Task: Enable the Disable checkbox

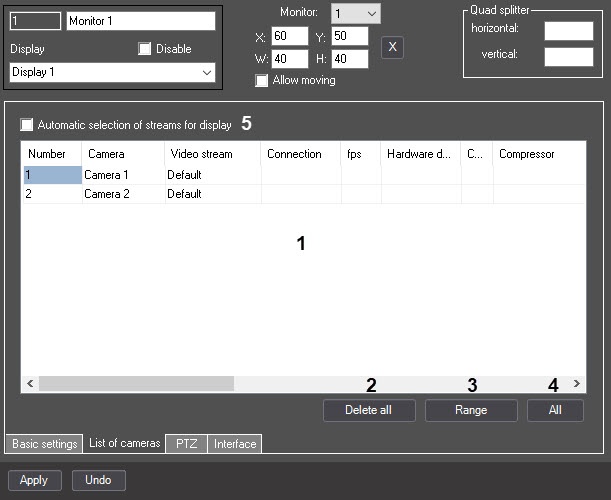Action: pyautogui.click(x=145, y=49)
